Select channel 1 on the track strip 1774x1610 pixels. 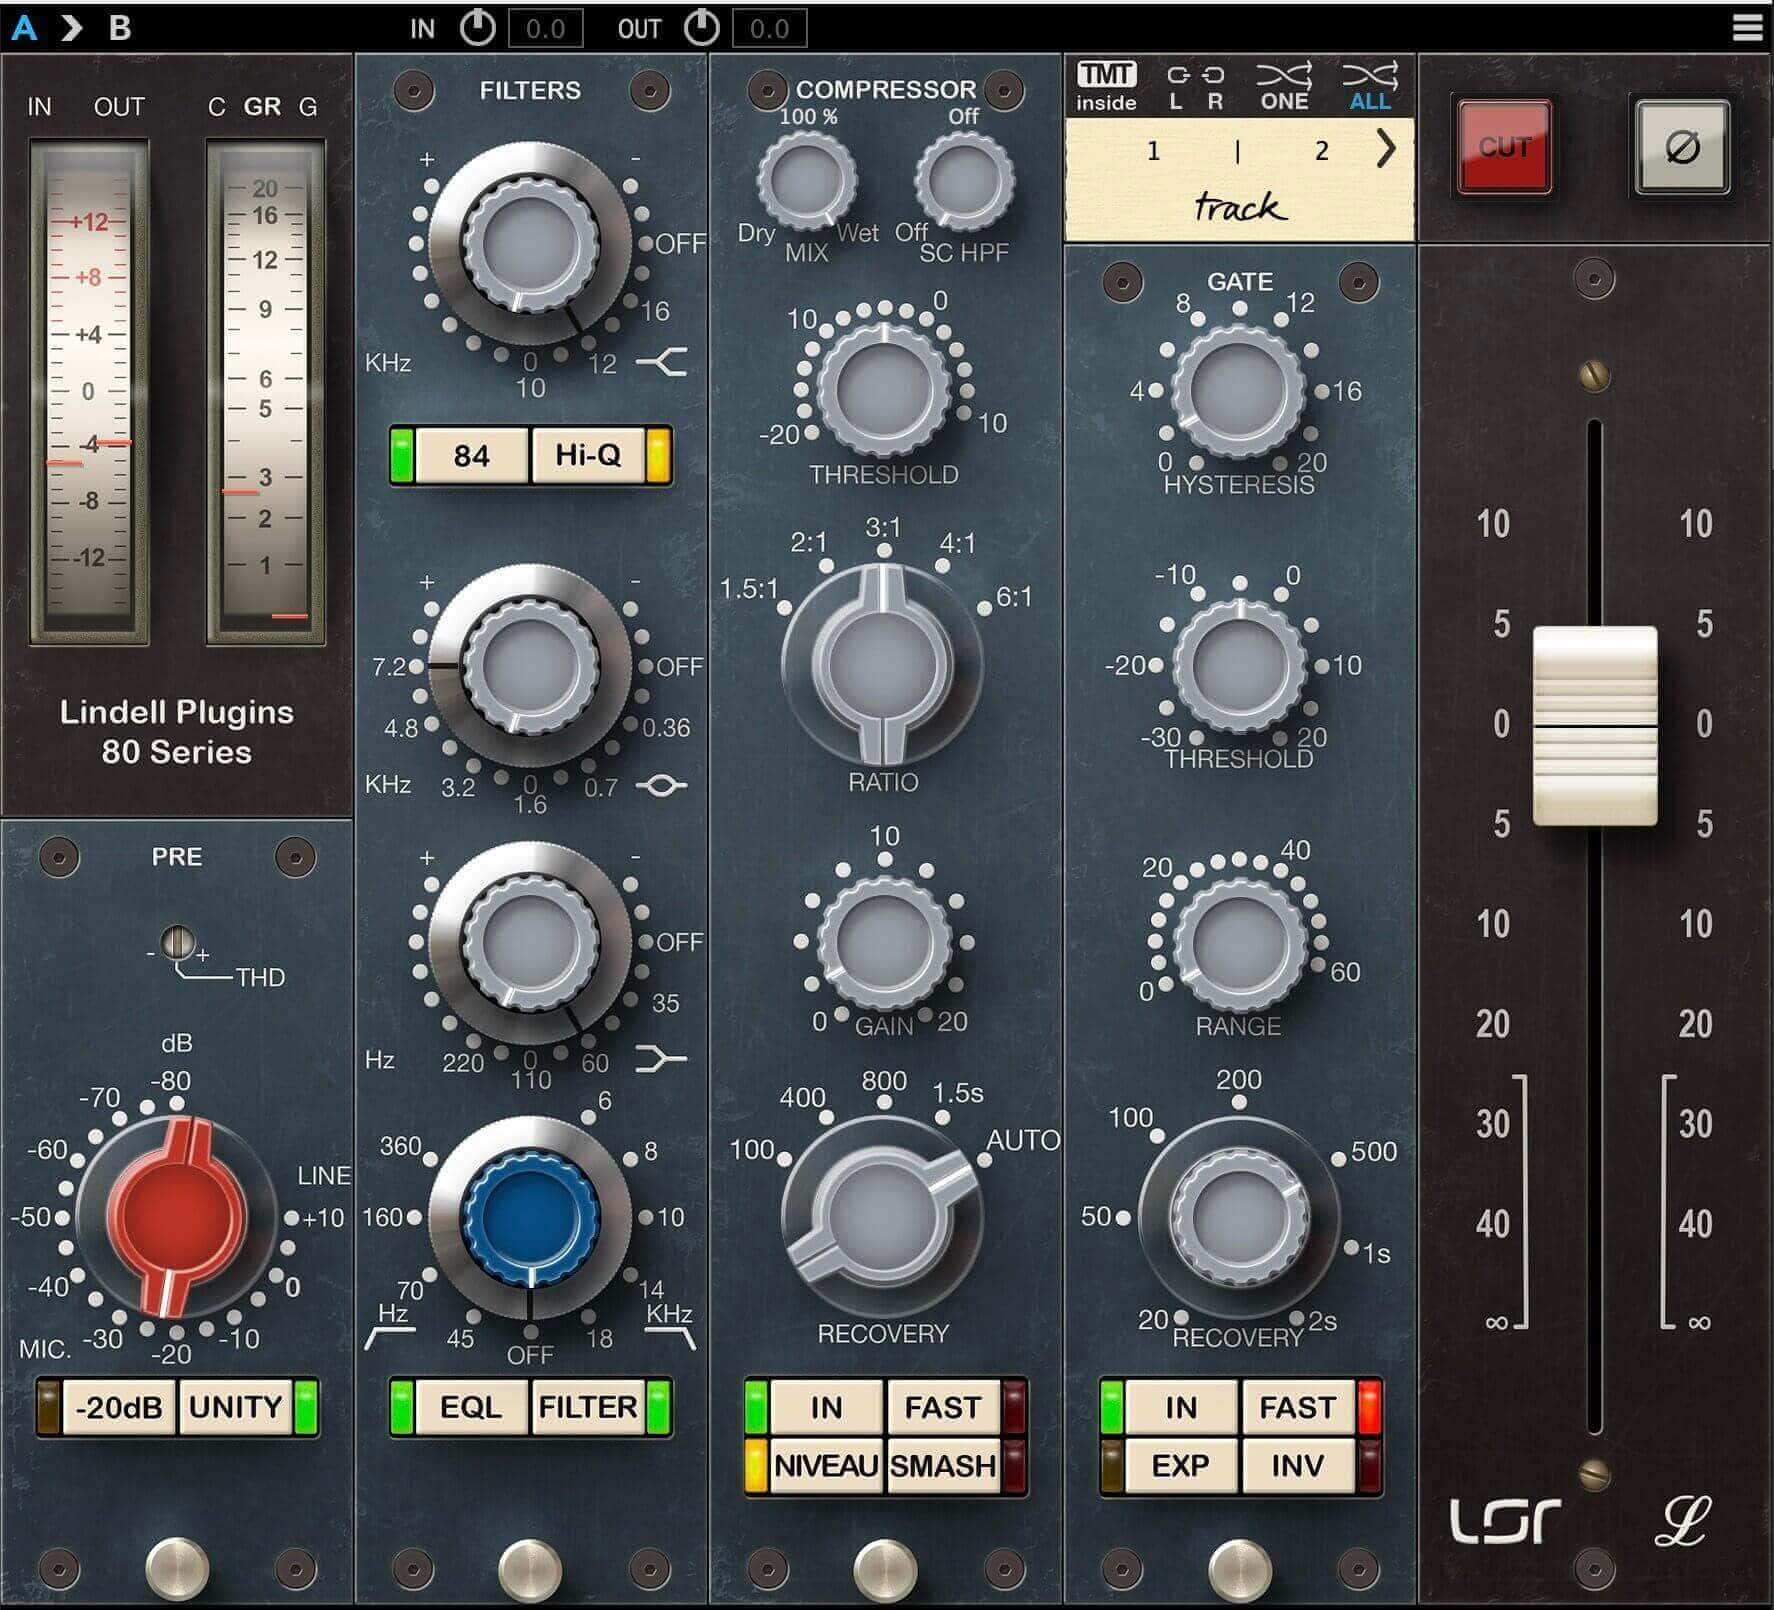tap(1153, 151)
